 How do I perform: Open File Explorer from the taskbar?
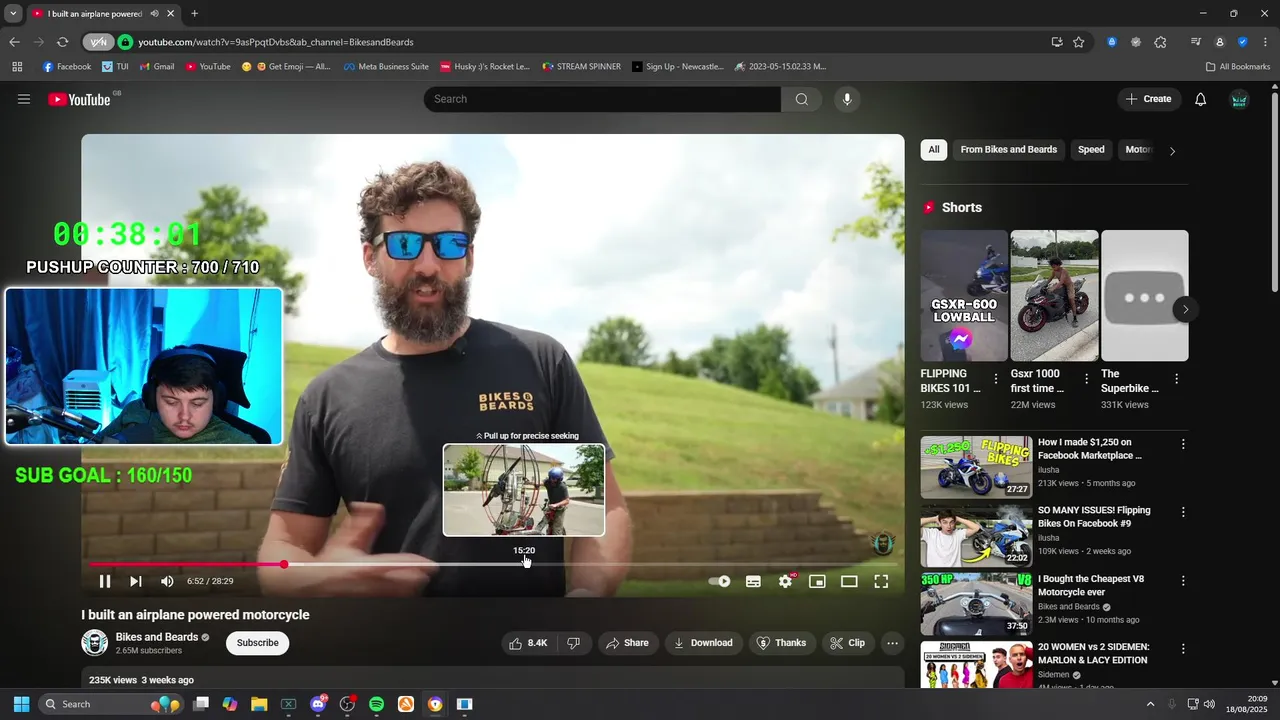[x=259, y=704]
